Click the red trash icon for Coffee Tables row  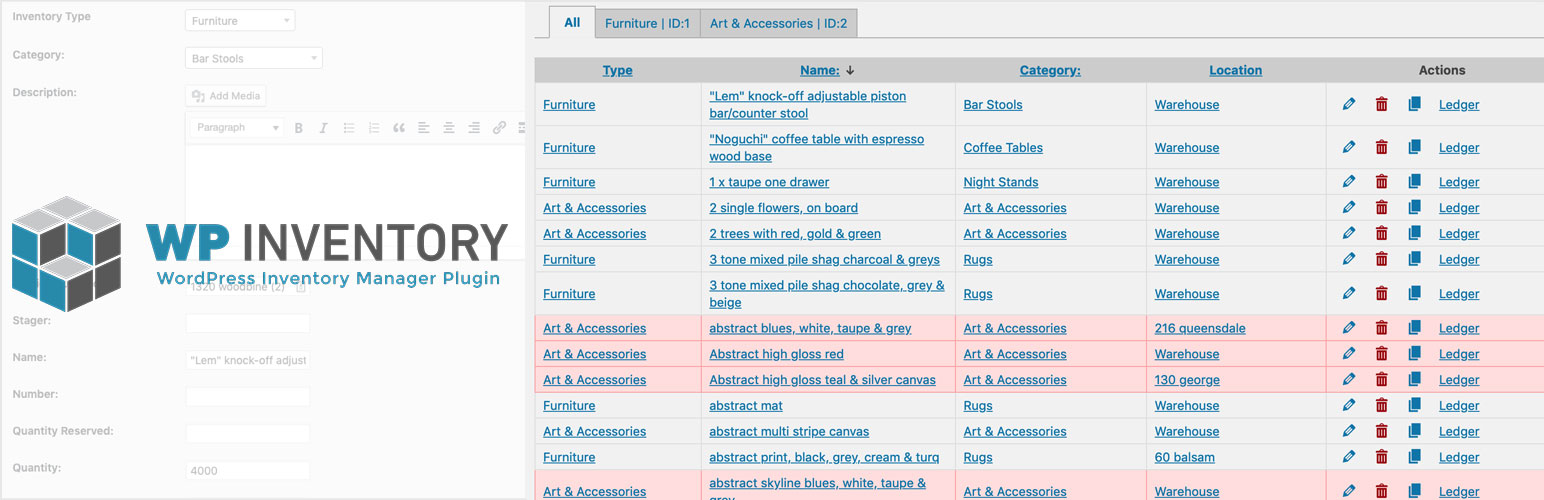tap(1381, 147)
